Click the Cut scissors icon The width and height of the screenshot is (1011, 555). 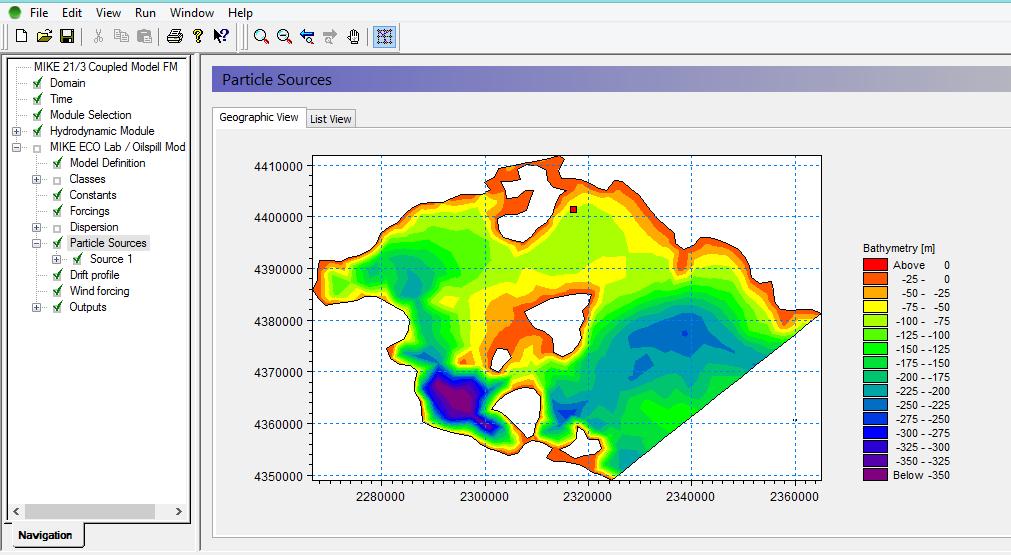pos(98,36)
